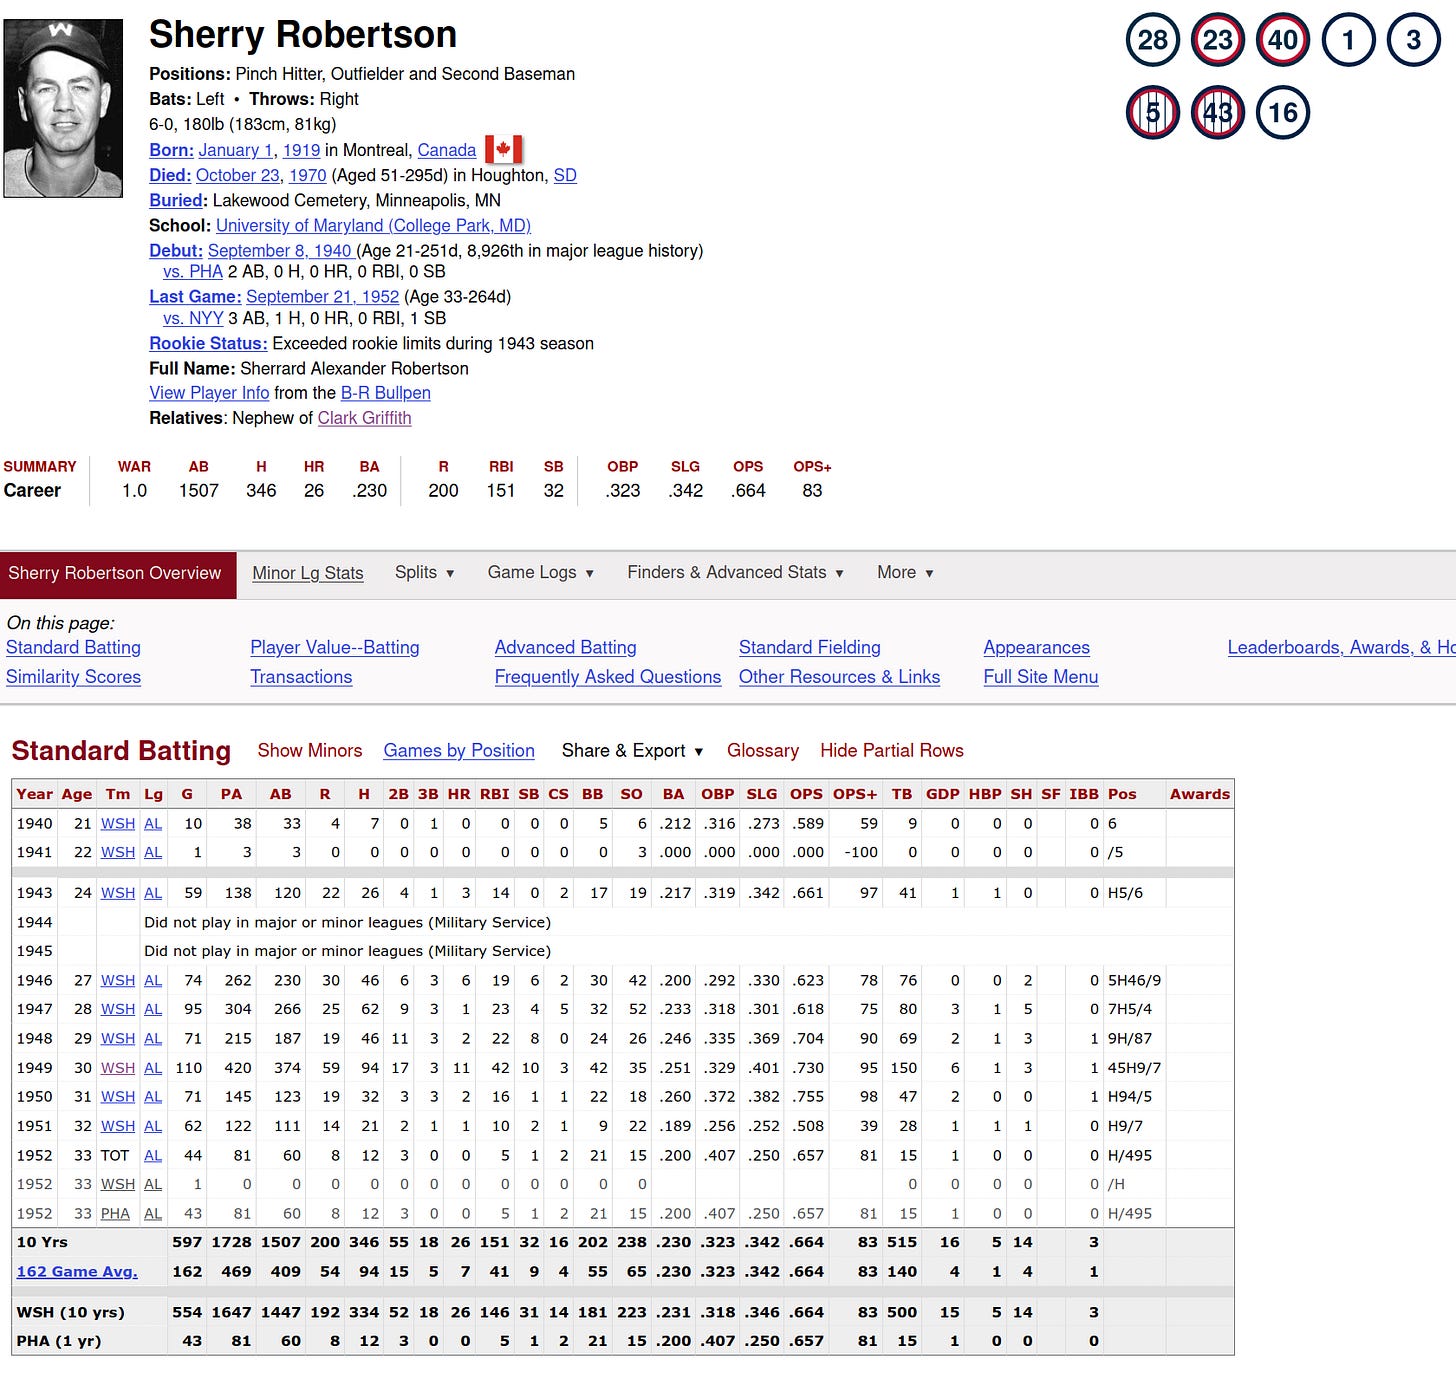This screenshot has height=1373, width=1456.
Task: Click the Born: label link
Action: click(171, 150)
